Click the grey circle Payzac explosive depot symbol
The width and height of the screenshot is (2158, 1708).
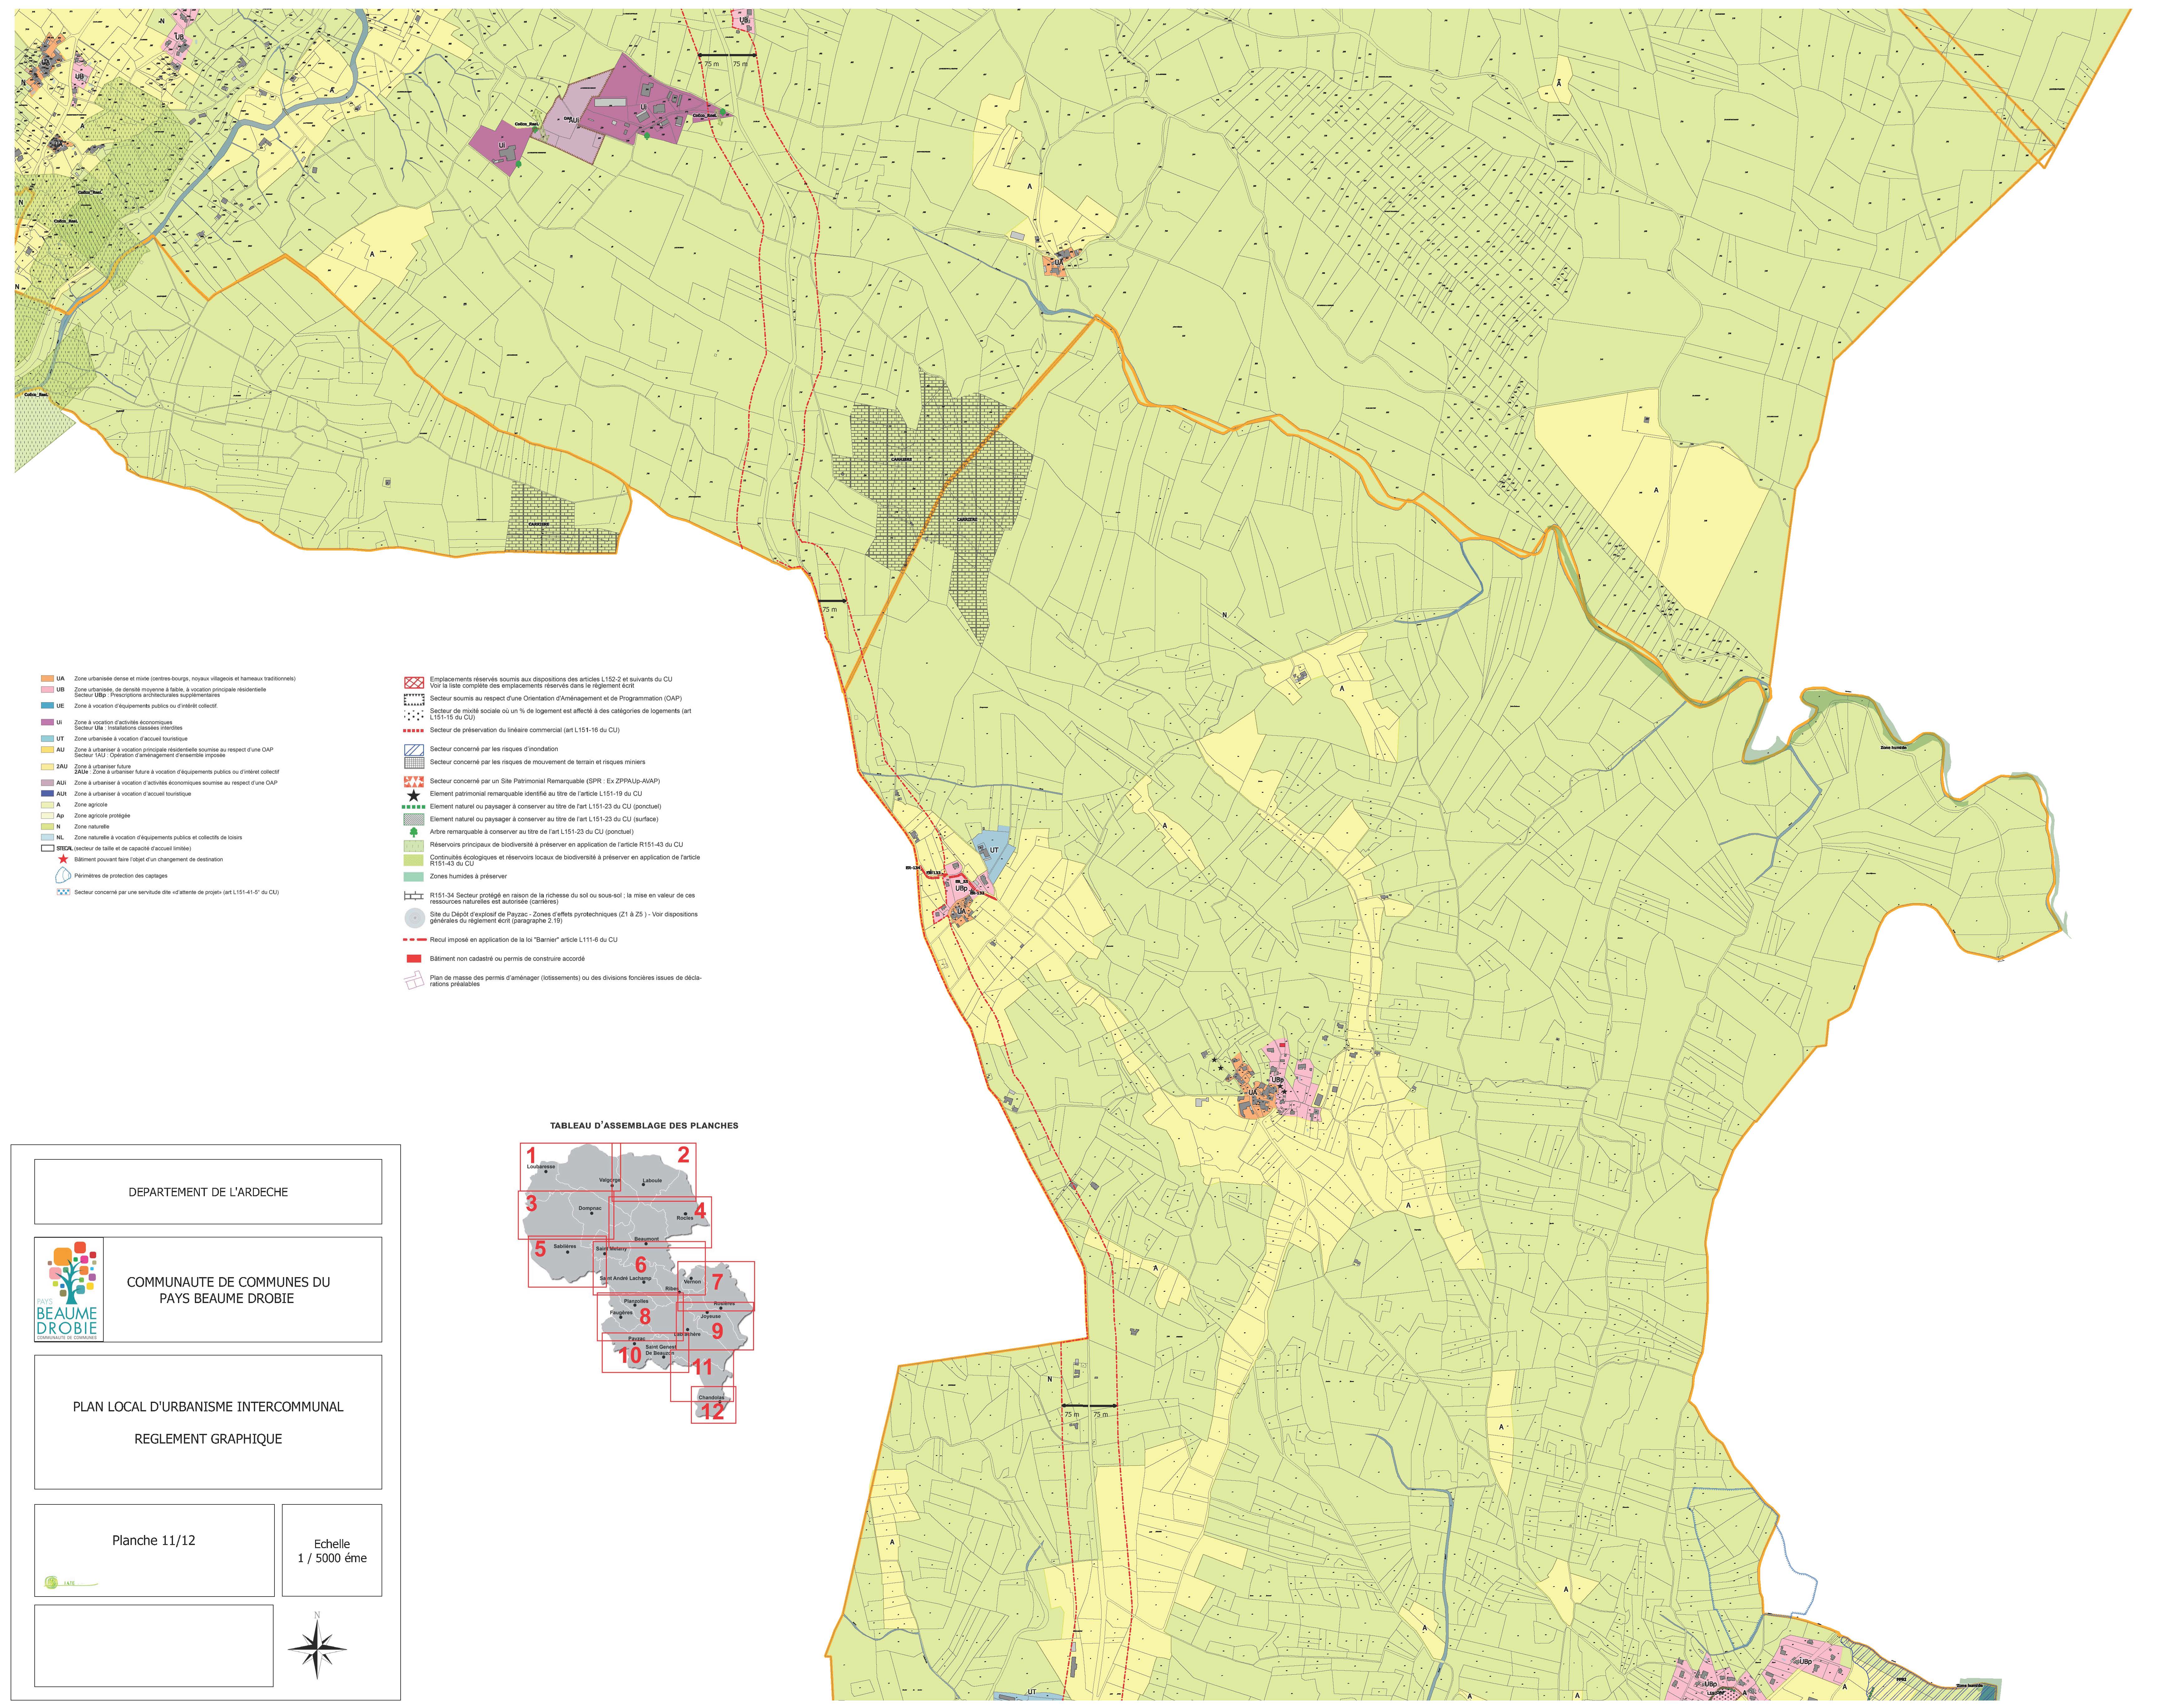[x=415, y=918]
